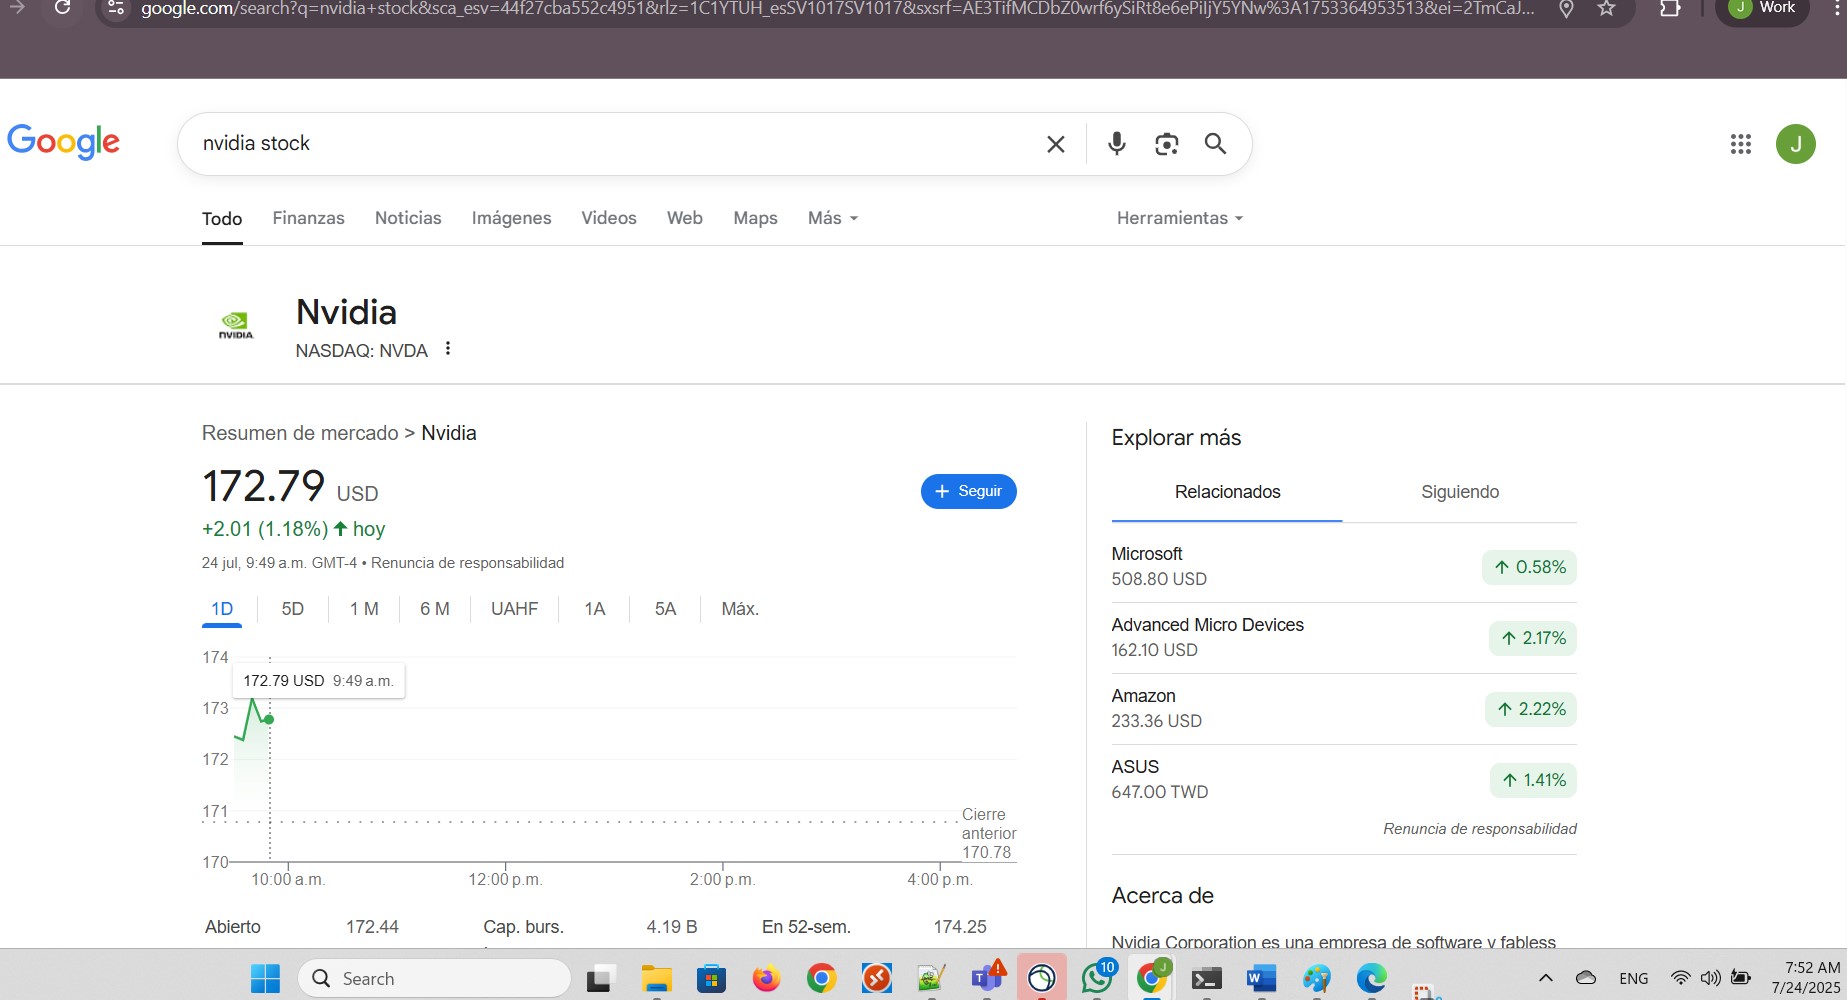Viewport: 1847px width, 1000px height.
Task: Open the ASUS 647.00 TWD stock row
Action: 1344,780
